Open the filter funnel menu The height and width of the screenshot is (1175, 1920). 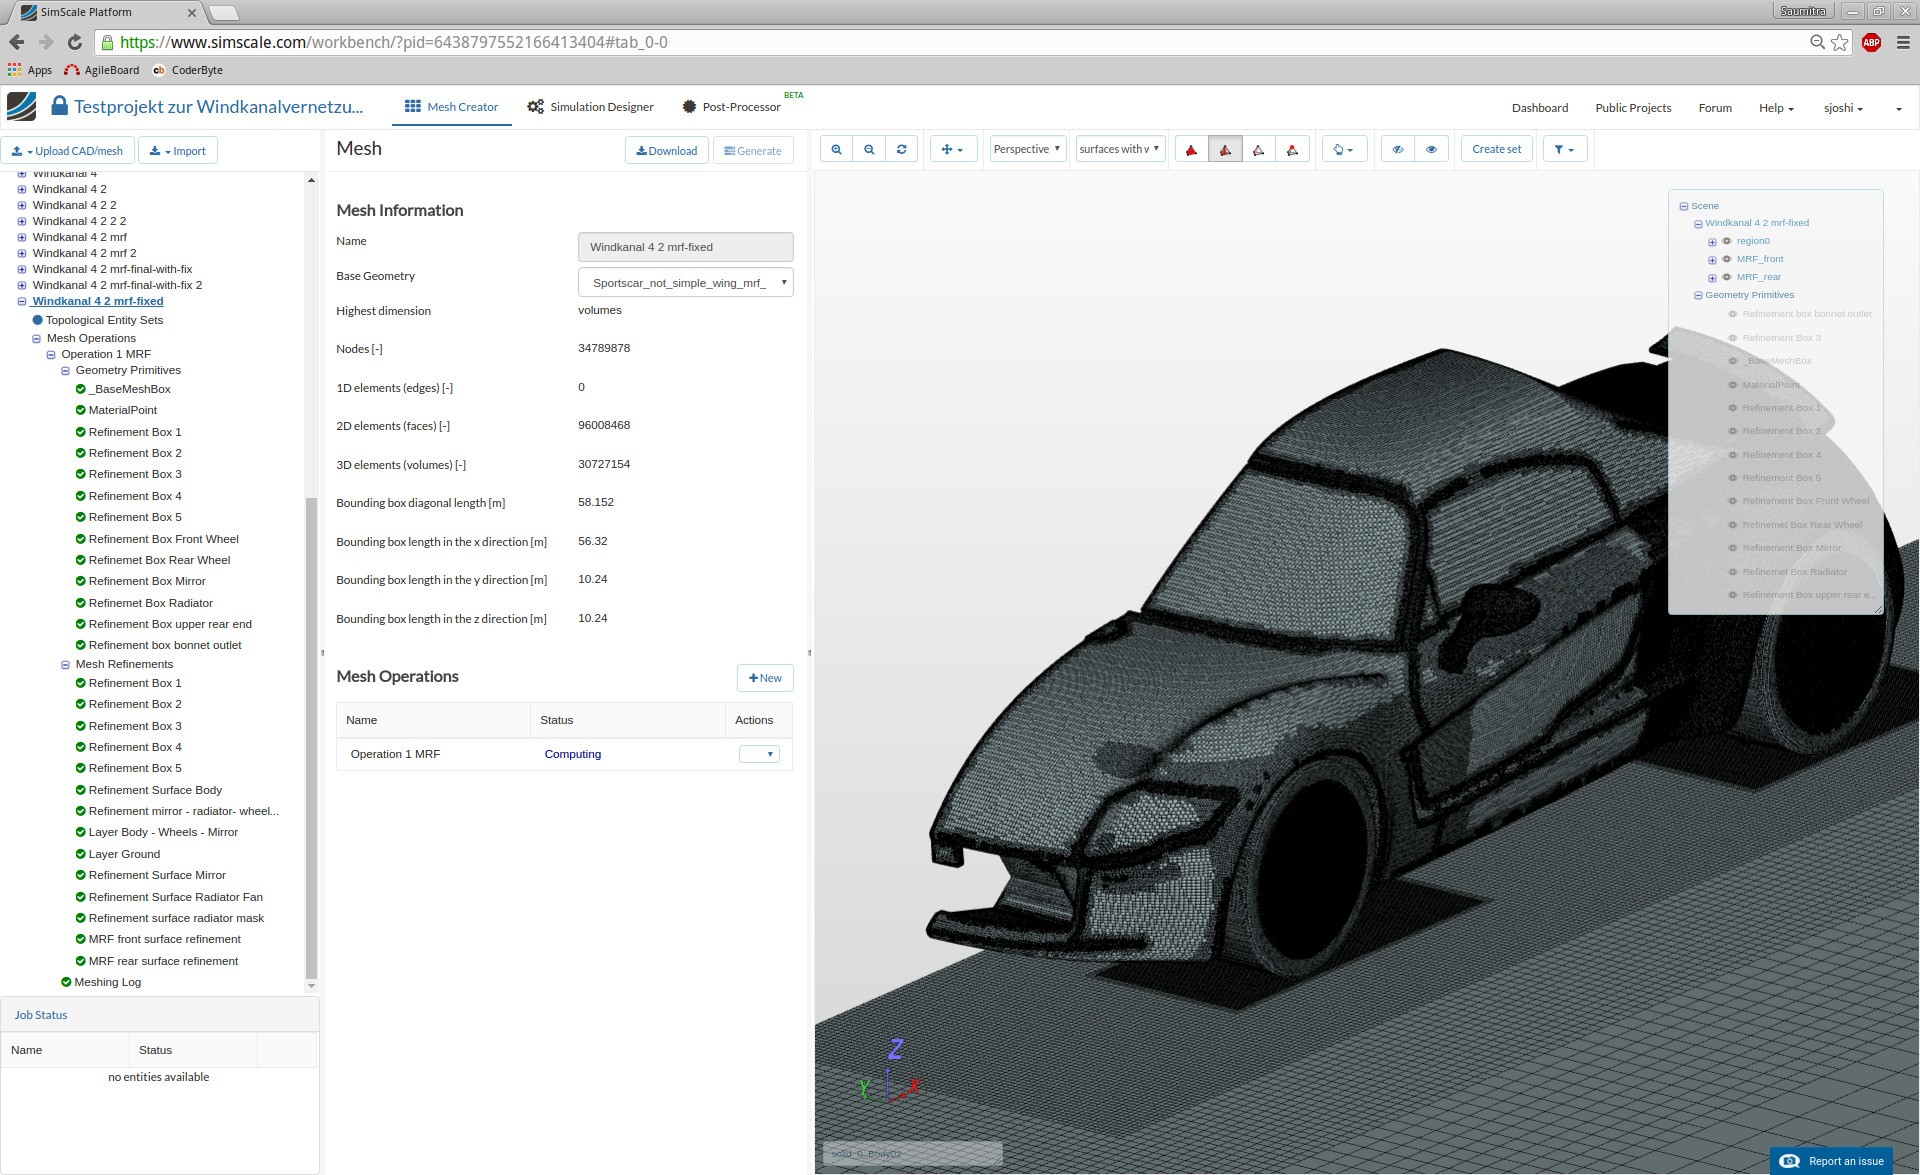(x=1564, y=150)
